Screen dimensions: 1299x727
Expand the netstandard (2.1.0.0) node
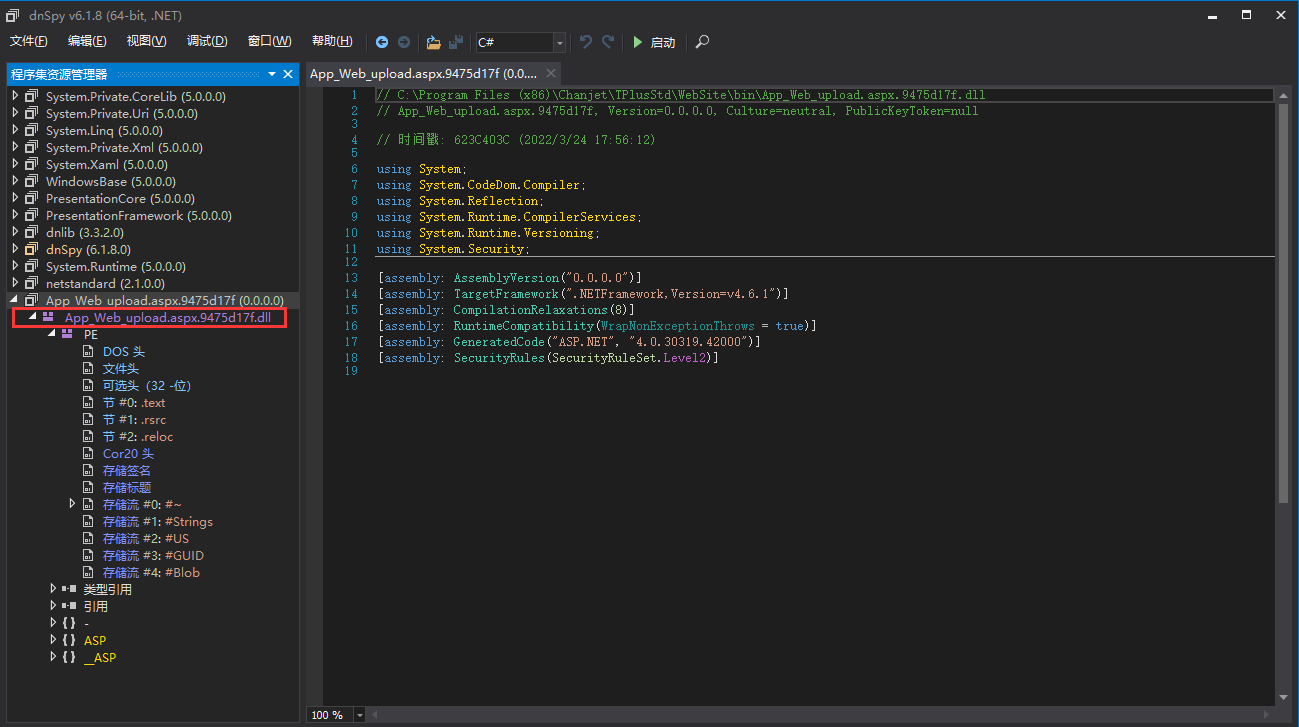tap(15, 283)
